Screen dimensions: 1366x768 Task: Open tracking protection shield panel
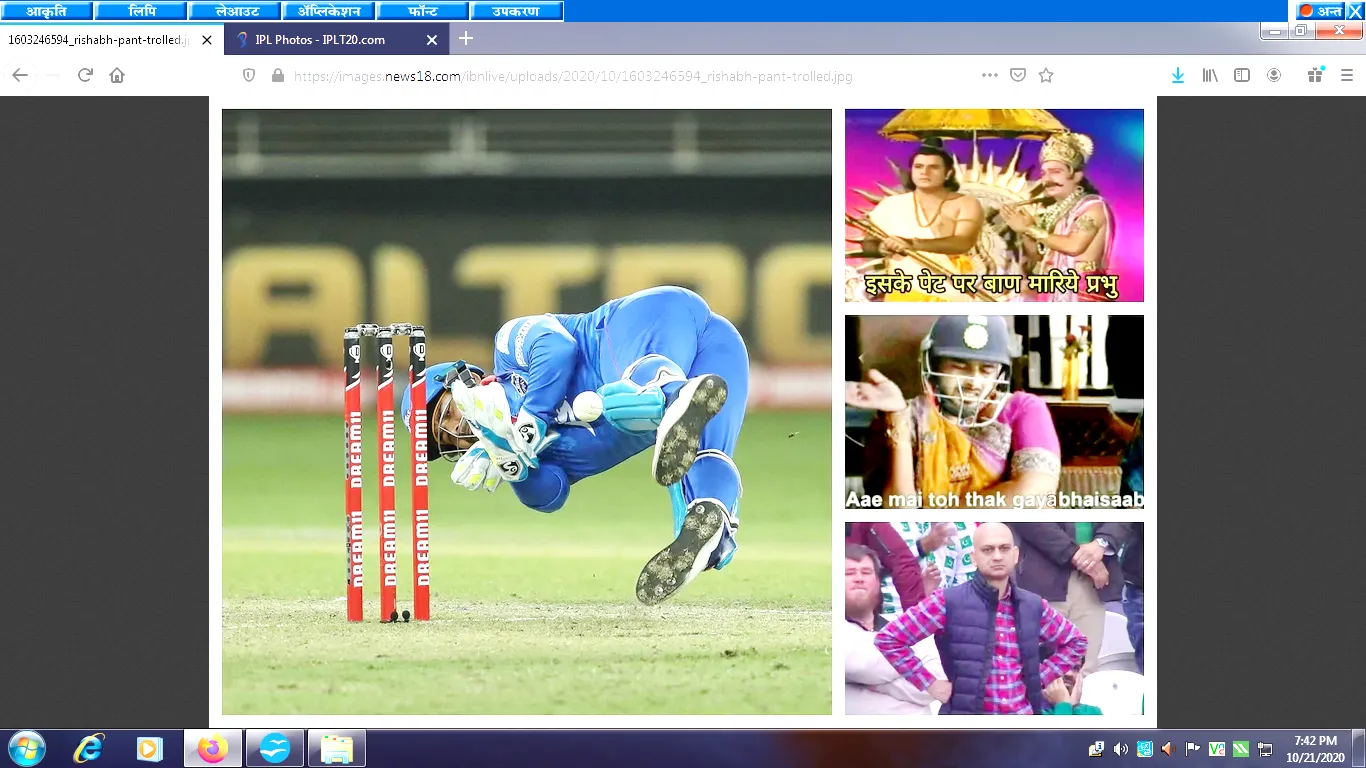pyautogui.click(x=250, y=76)
